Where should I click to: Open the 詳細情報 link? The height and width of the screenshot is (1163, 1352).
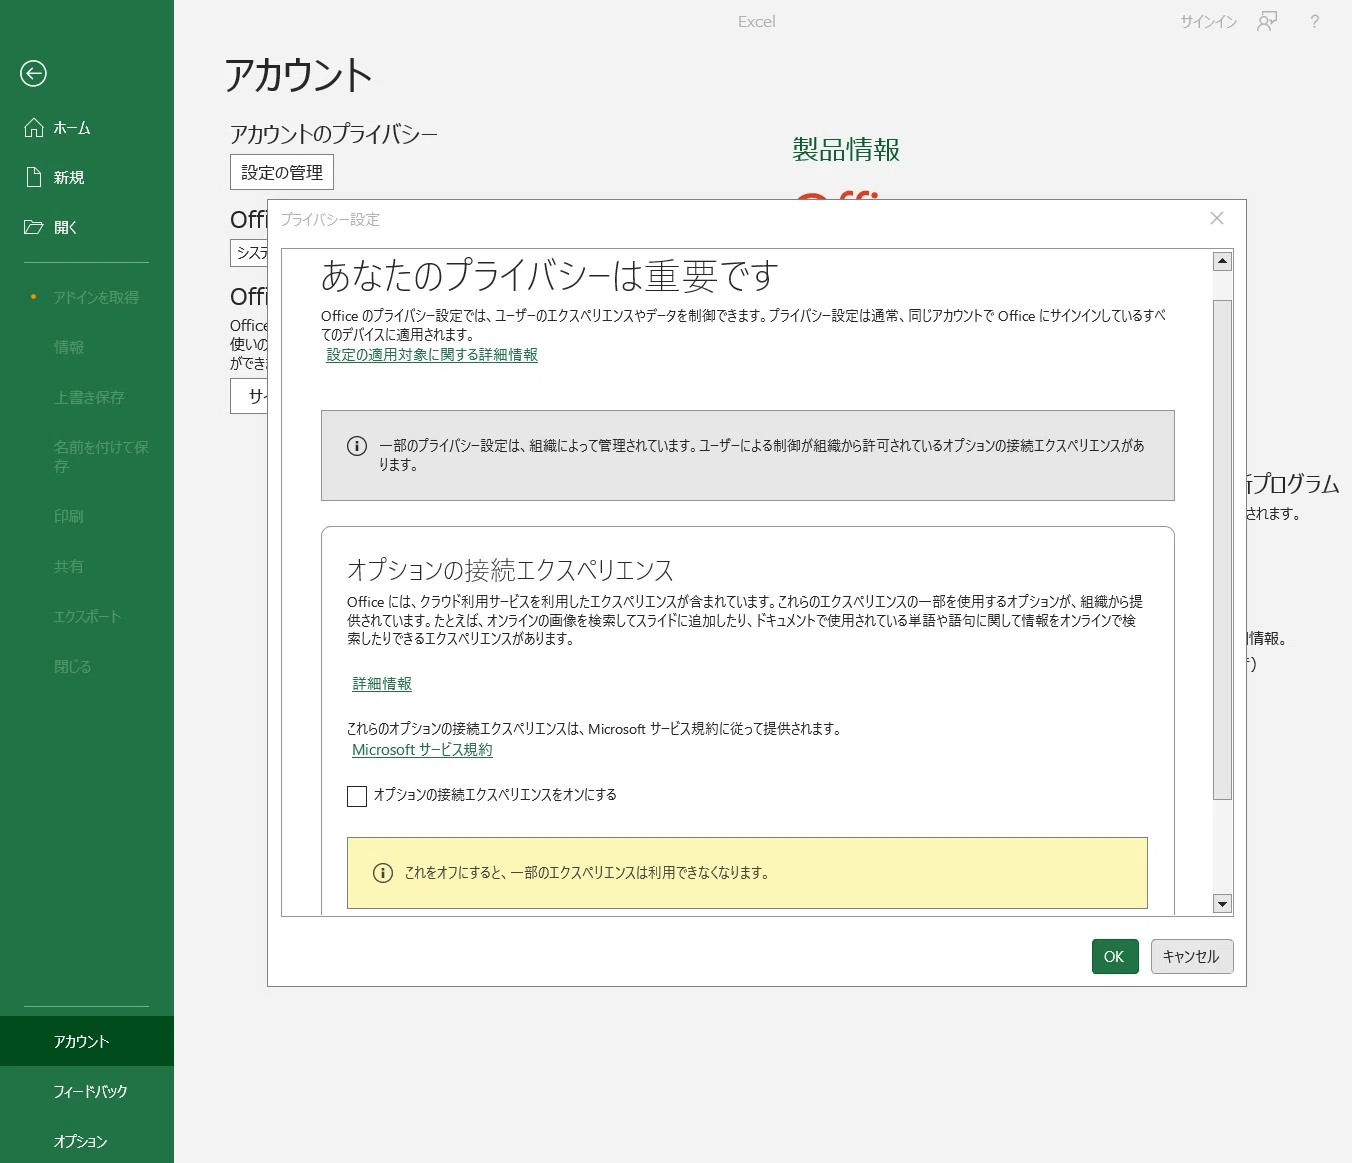point(382,683)
